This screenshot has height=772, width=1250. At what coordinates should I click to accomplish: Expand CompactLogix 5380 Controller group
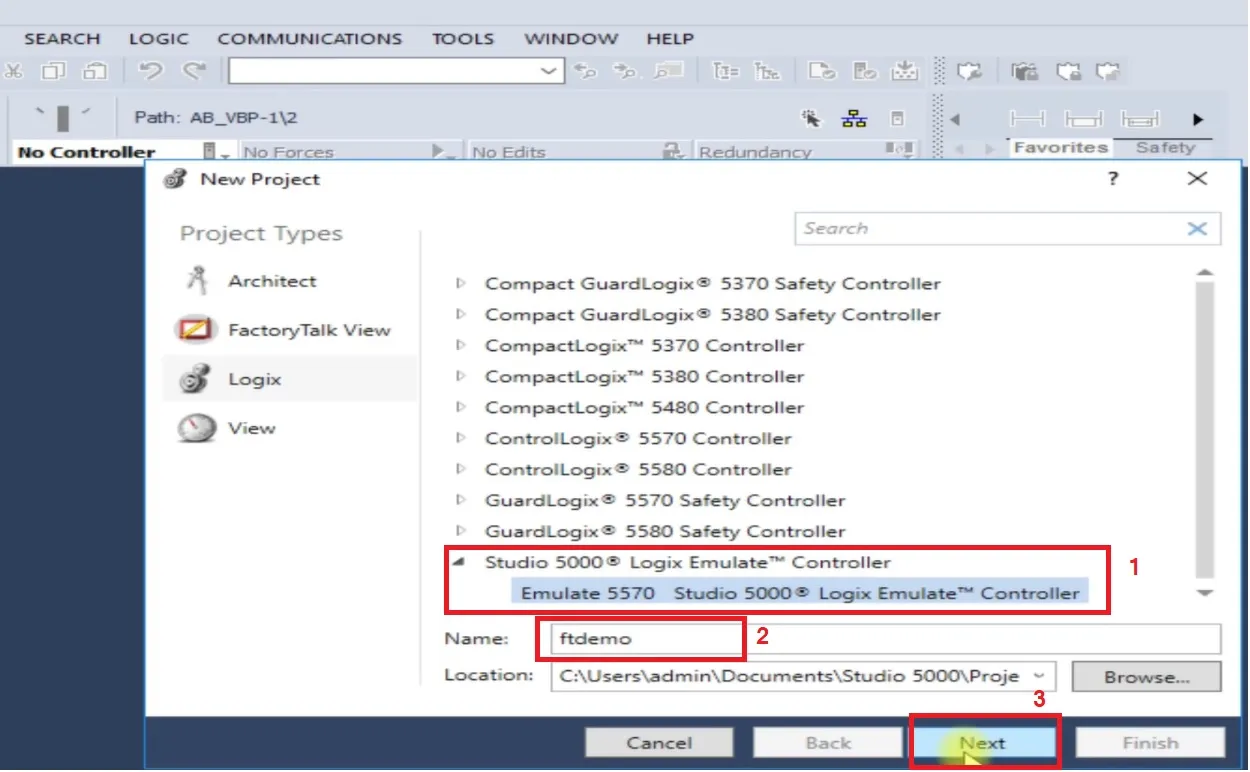tap(461, 377)
